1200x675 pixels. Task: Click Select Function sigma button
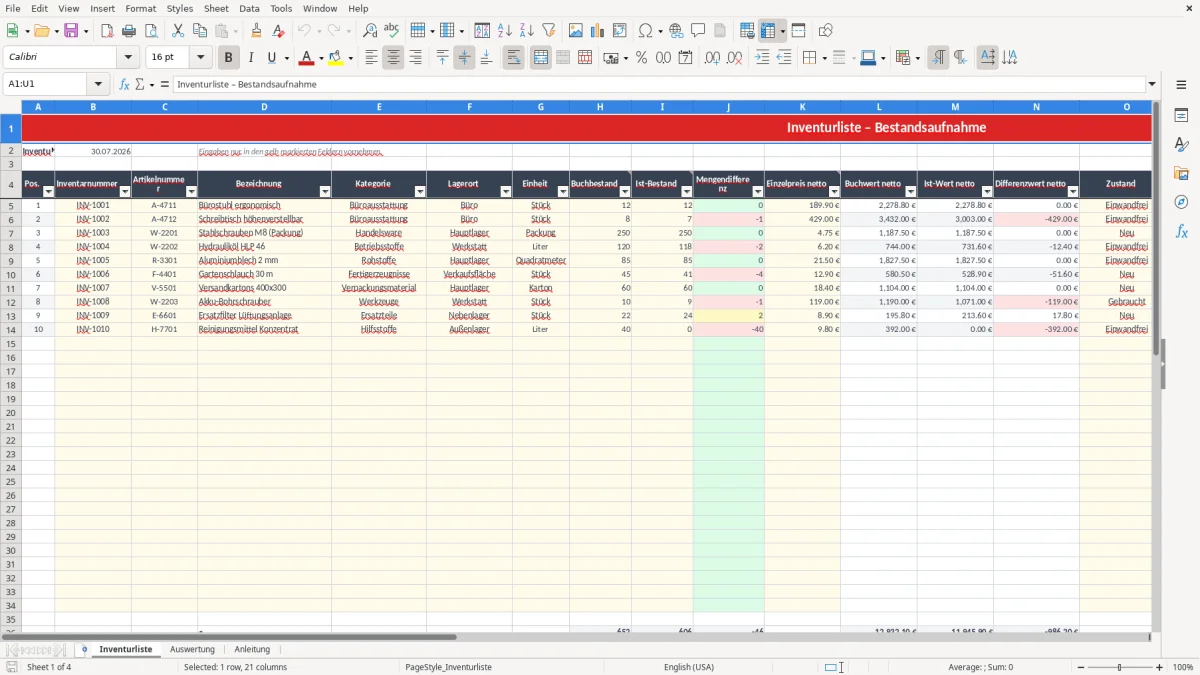point(140,85)
